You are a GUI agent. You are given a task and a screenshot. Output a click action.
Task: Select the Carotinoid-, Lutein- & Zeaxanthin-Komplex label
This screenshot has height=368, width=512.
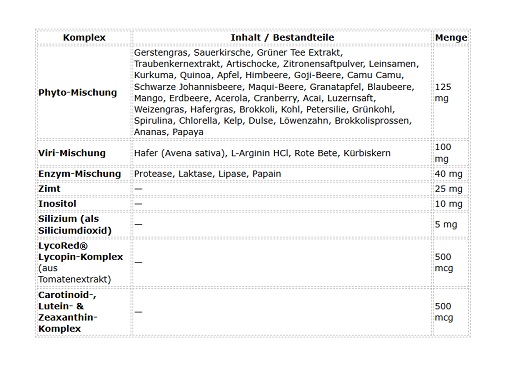point(68,312)
